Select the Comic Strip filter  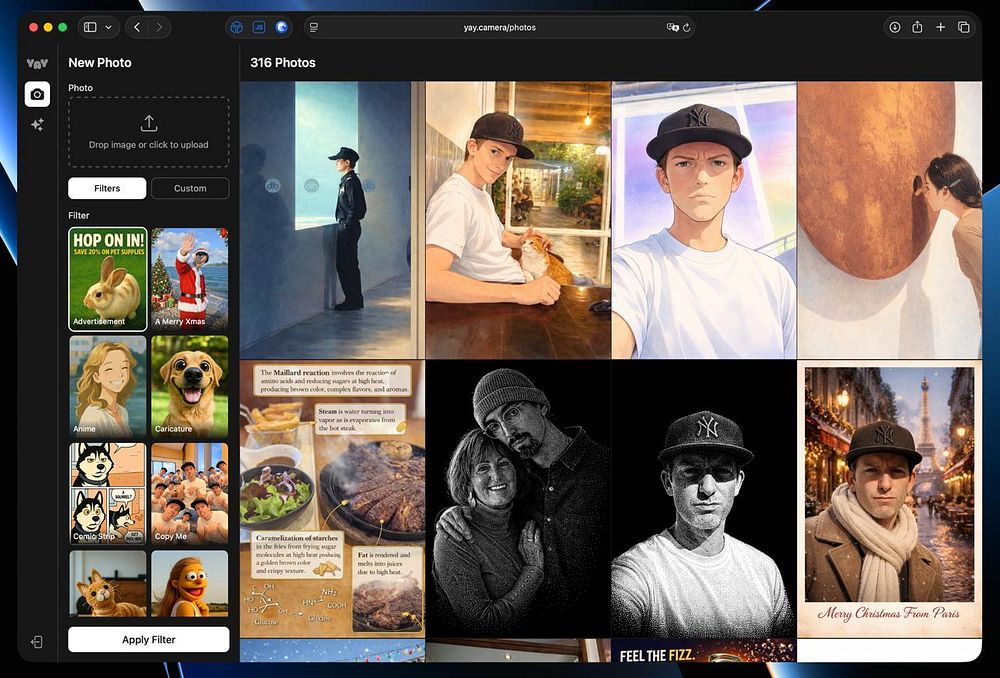click(x=108, y=494)
